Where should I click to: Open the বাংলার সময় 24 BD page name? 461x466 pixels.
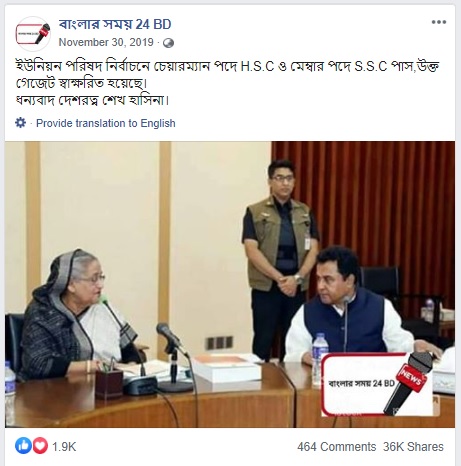[x=115, y=24]
